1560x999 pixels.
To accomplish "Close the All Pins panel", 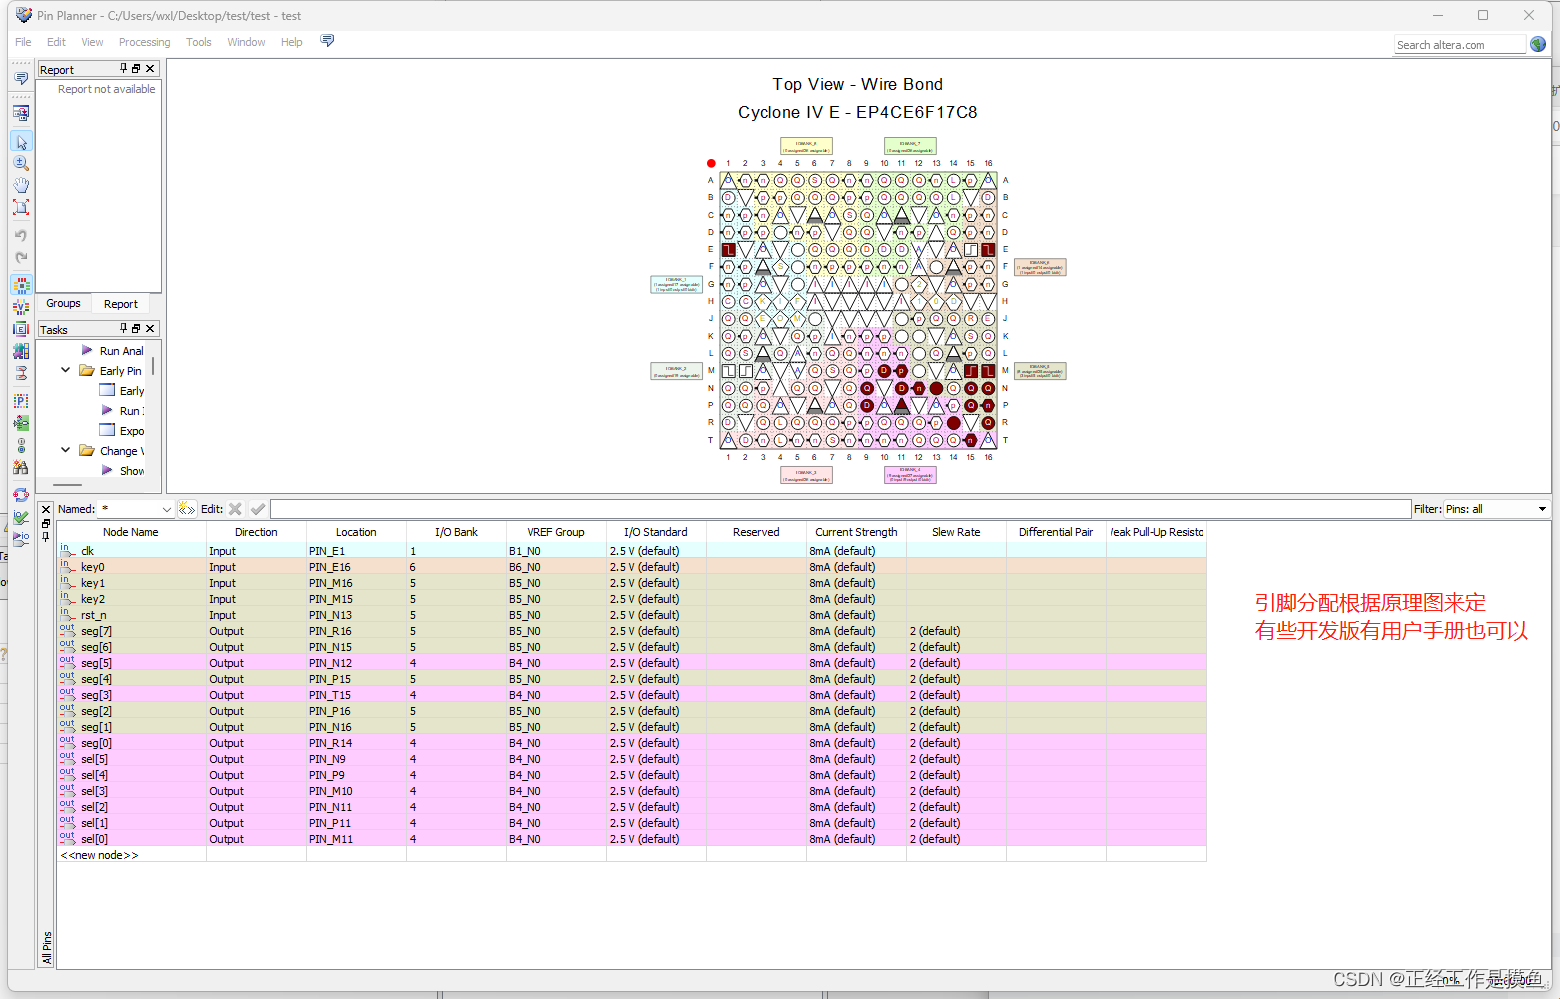I will pos(46,509).
